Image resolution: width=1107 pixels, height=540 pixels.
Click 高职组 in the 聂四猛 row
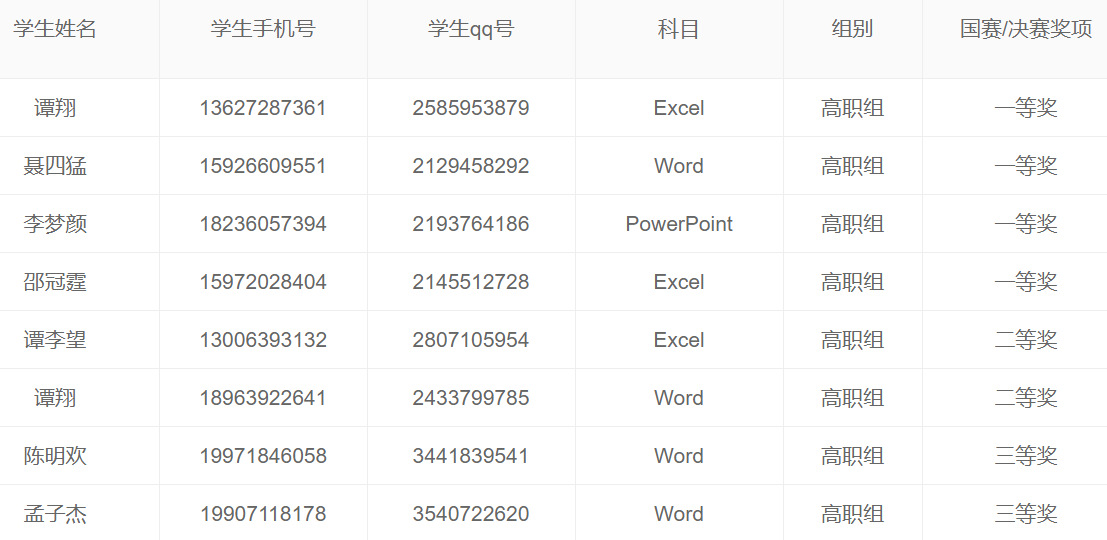(x=852, y=166)
